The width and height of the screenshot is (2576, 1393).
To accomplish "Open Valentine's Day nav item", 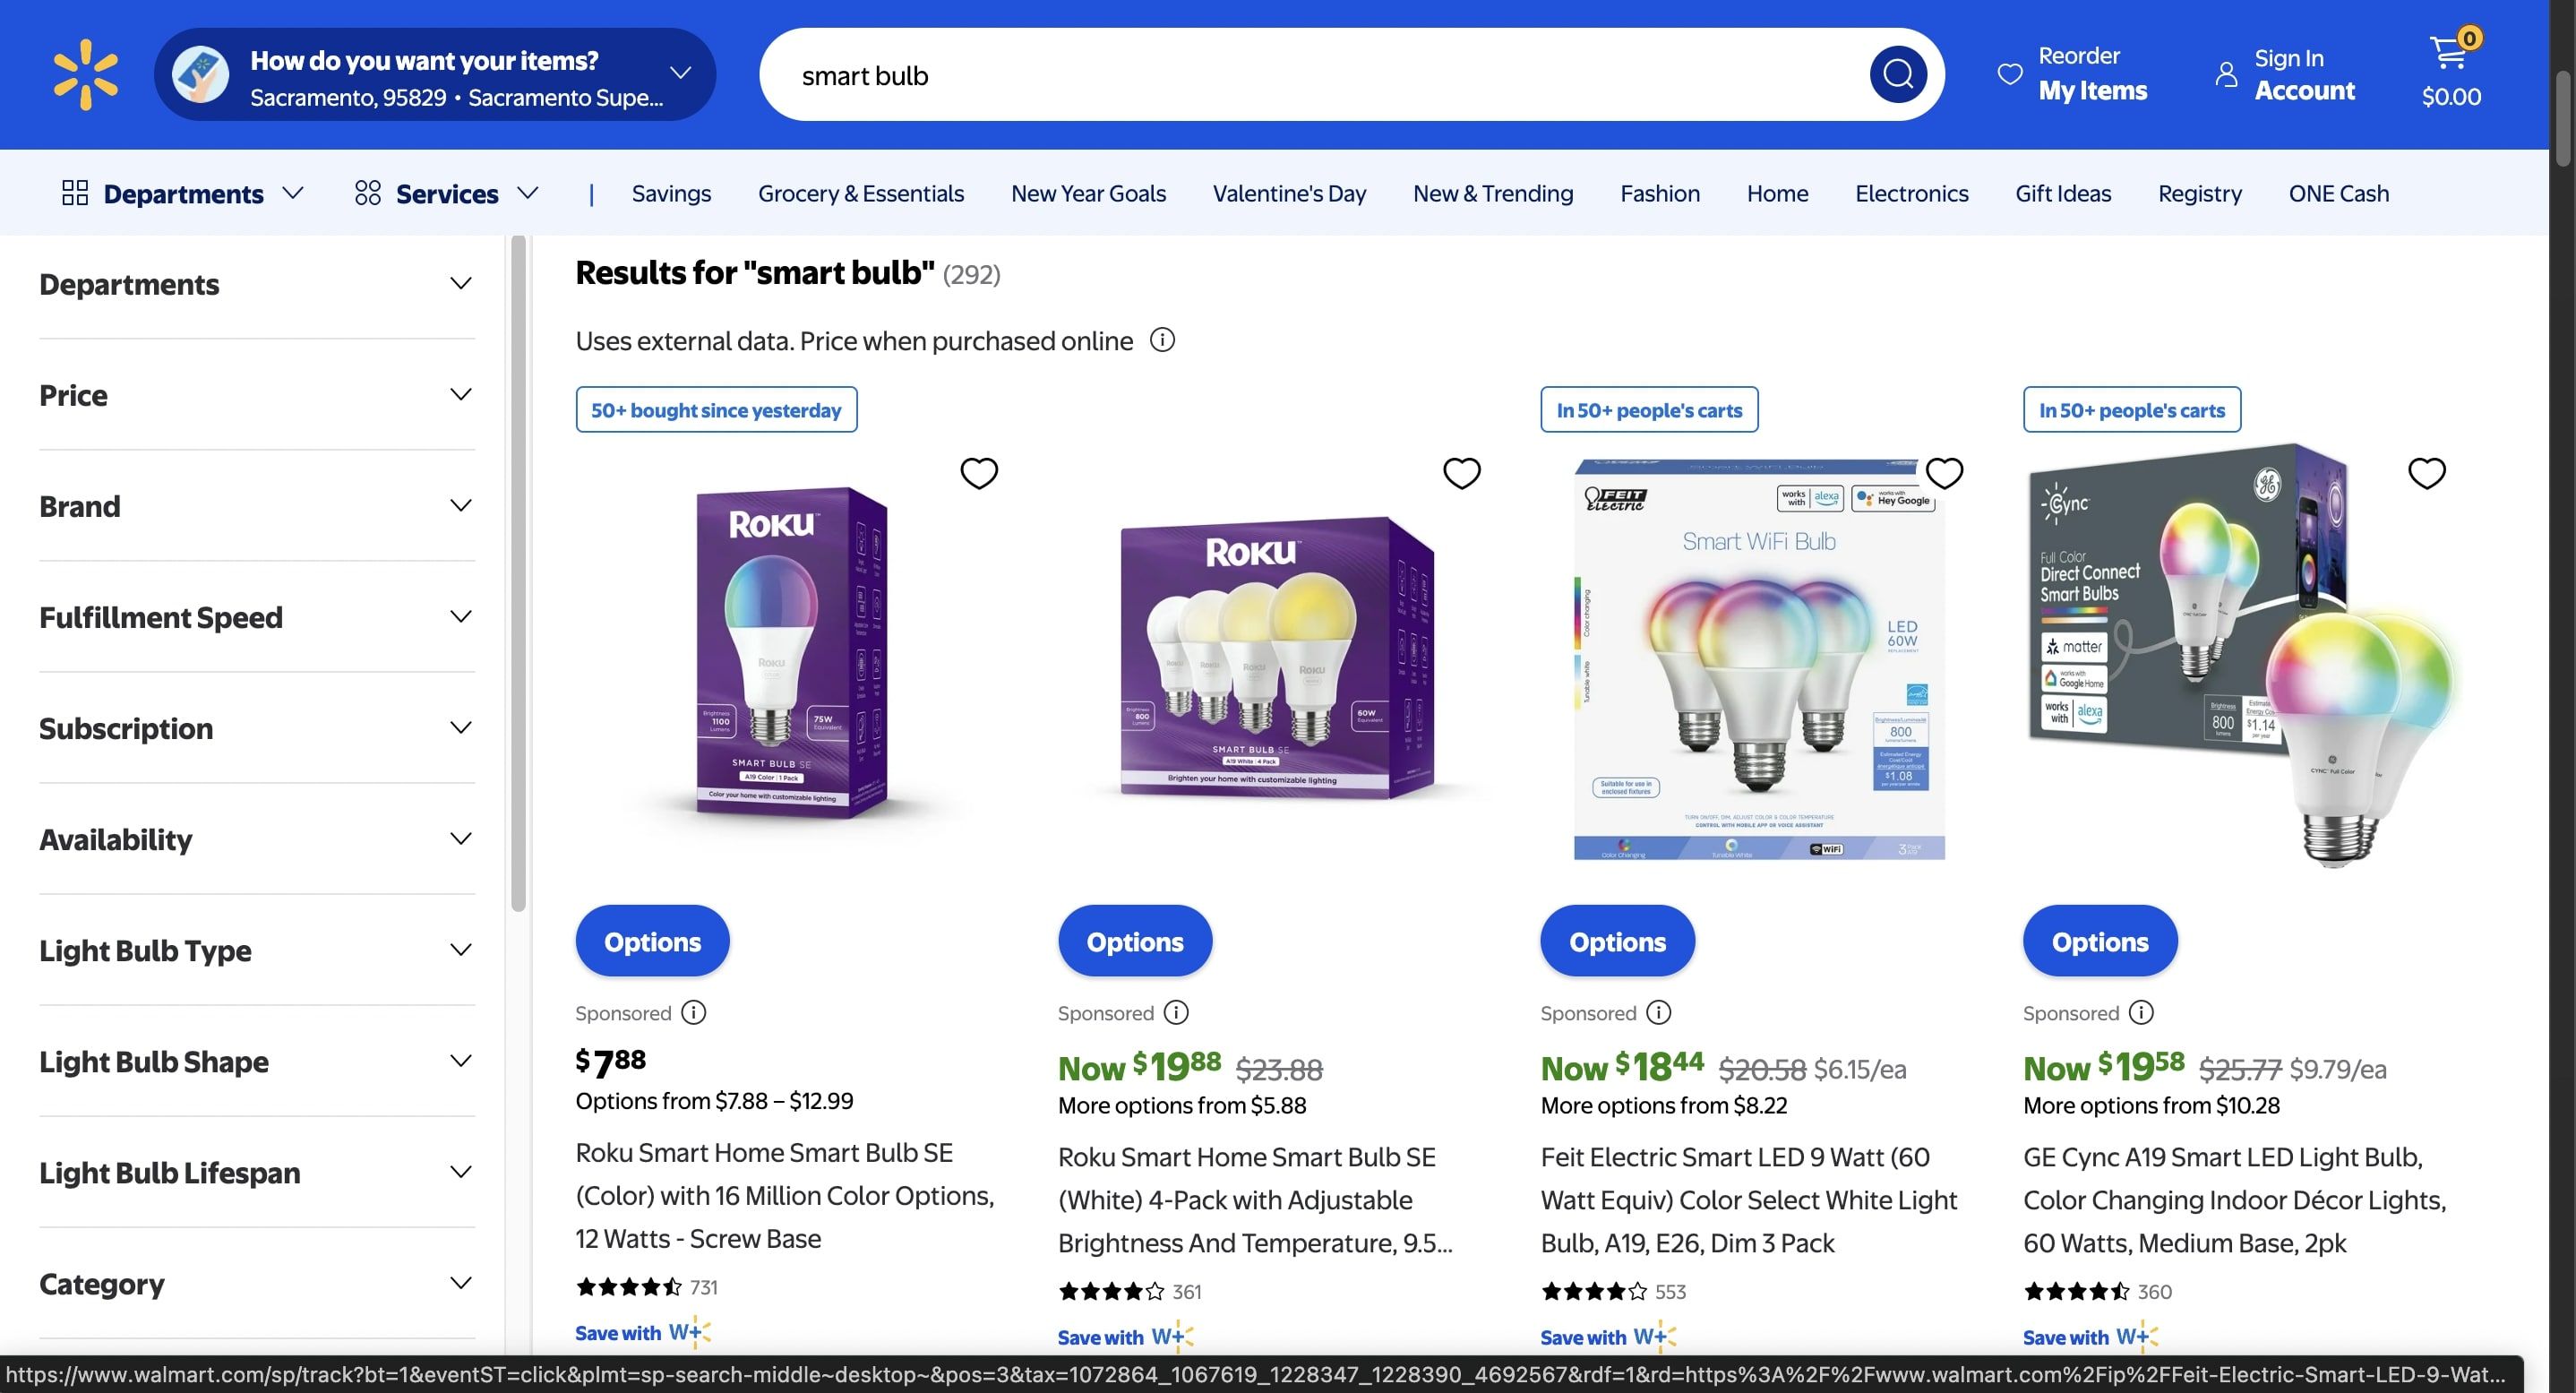I will (x=1289, y=193).
